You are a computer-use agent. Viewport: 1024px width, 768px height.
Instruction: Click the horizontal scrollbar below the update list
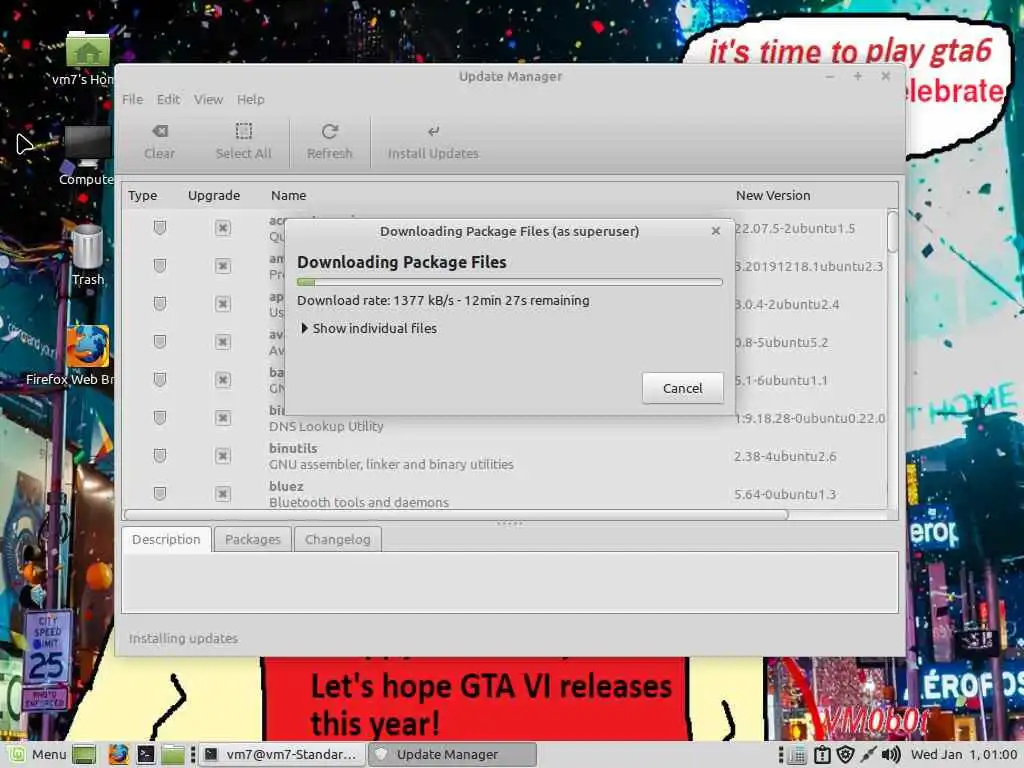456,515
